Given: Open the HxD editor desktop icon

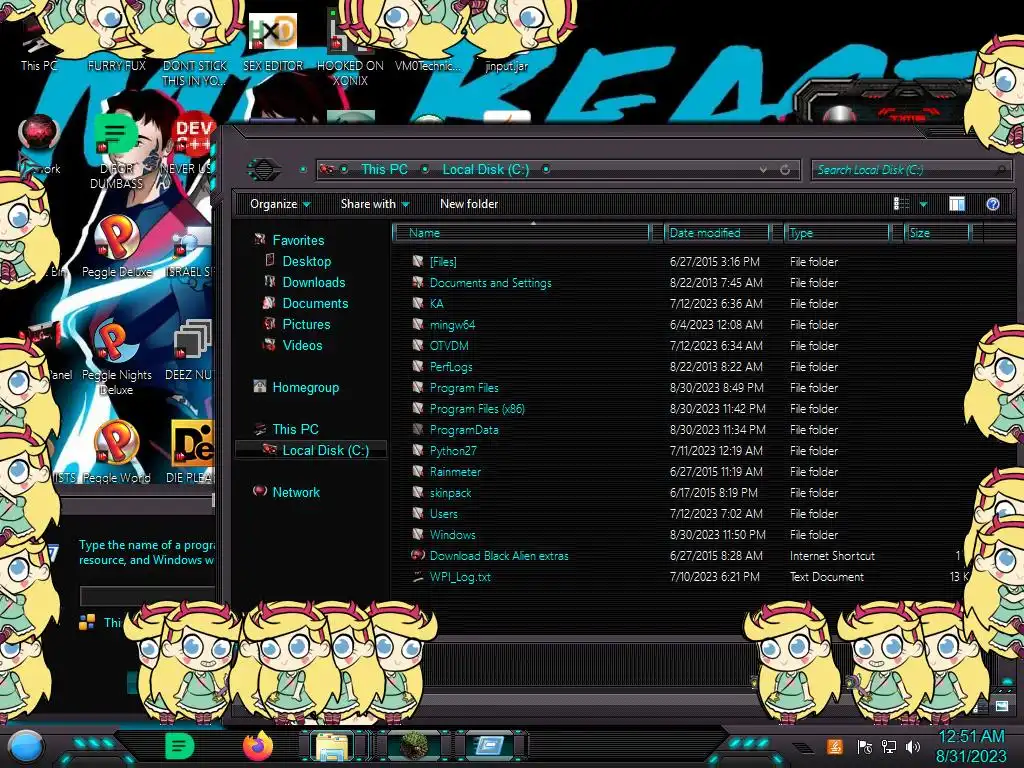Looking at the screenshot, I should click(x=273, y=42).
